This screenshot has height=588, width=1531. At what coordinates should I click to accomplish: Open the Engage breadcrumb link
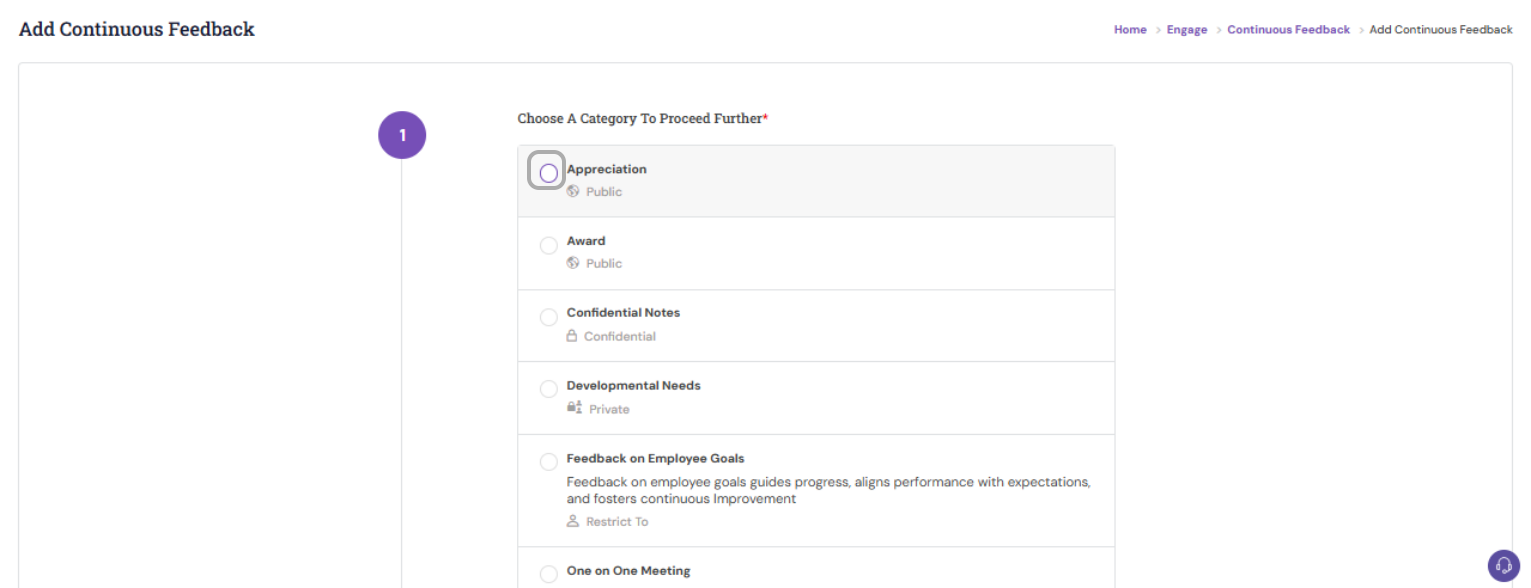click(1186, 30)
